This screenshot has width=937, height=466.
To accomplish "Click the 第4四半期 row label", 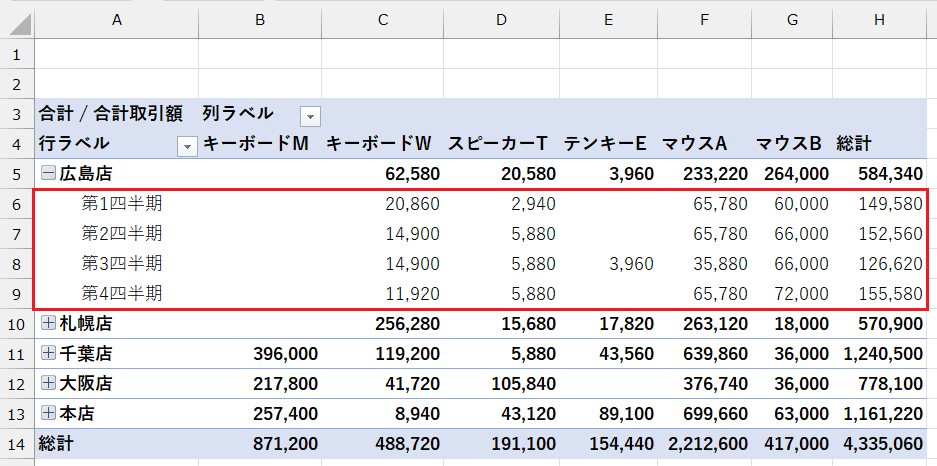I will pos(122,294).
